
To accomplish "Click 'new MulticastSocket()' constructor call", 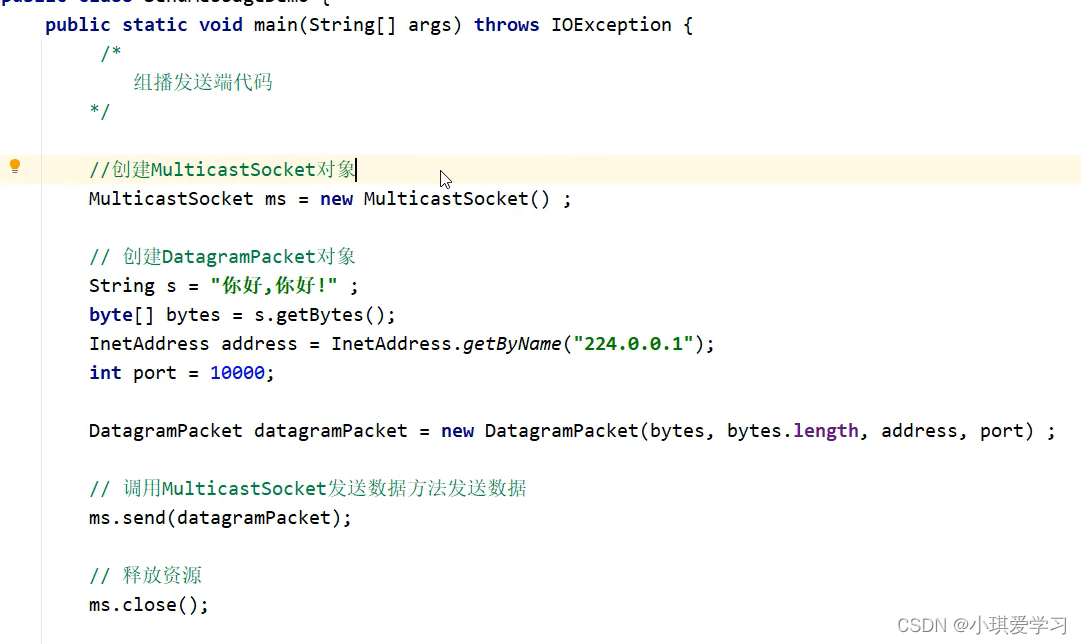I will (435, 199).
